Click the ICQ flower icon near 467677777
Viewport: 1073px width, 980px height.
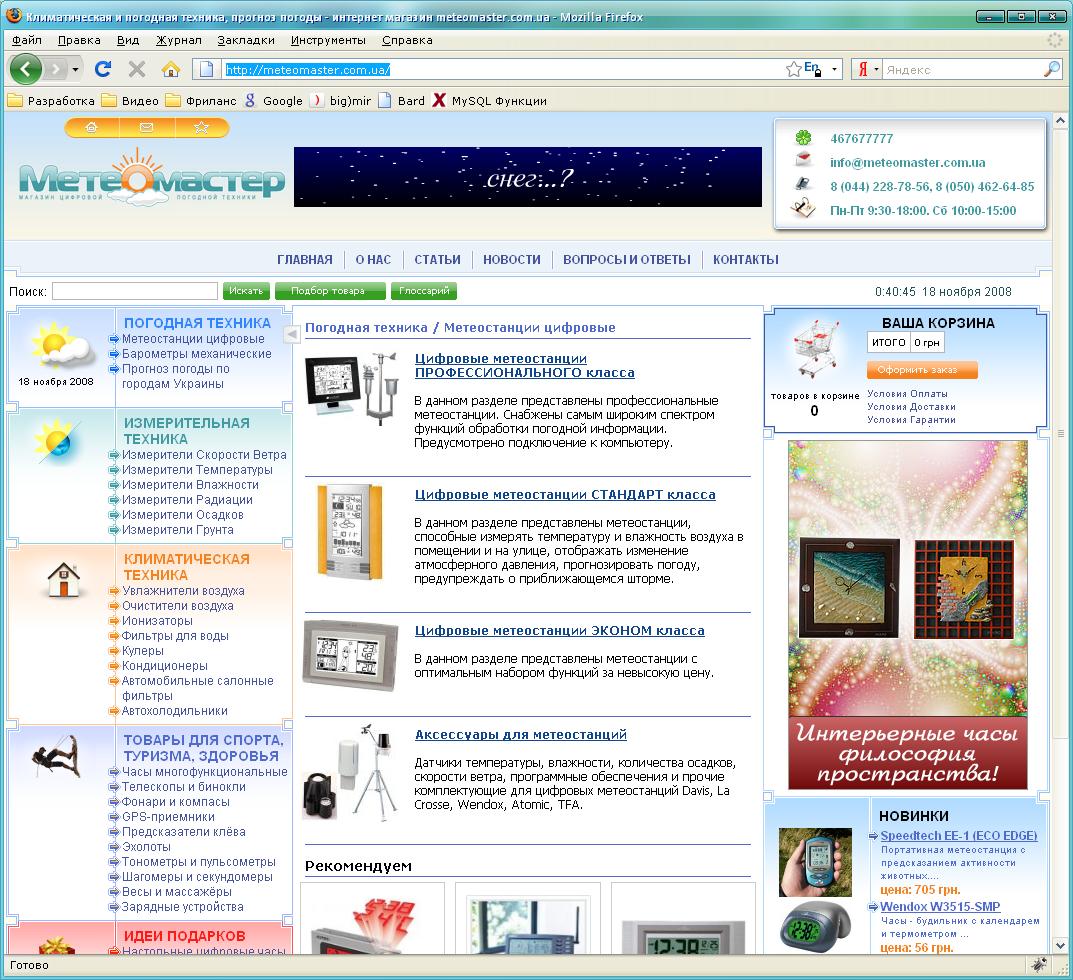point(803,138)
